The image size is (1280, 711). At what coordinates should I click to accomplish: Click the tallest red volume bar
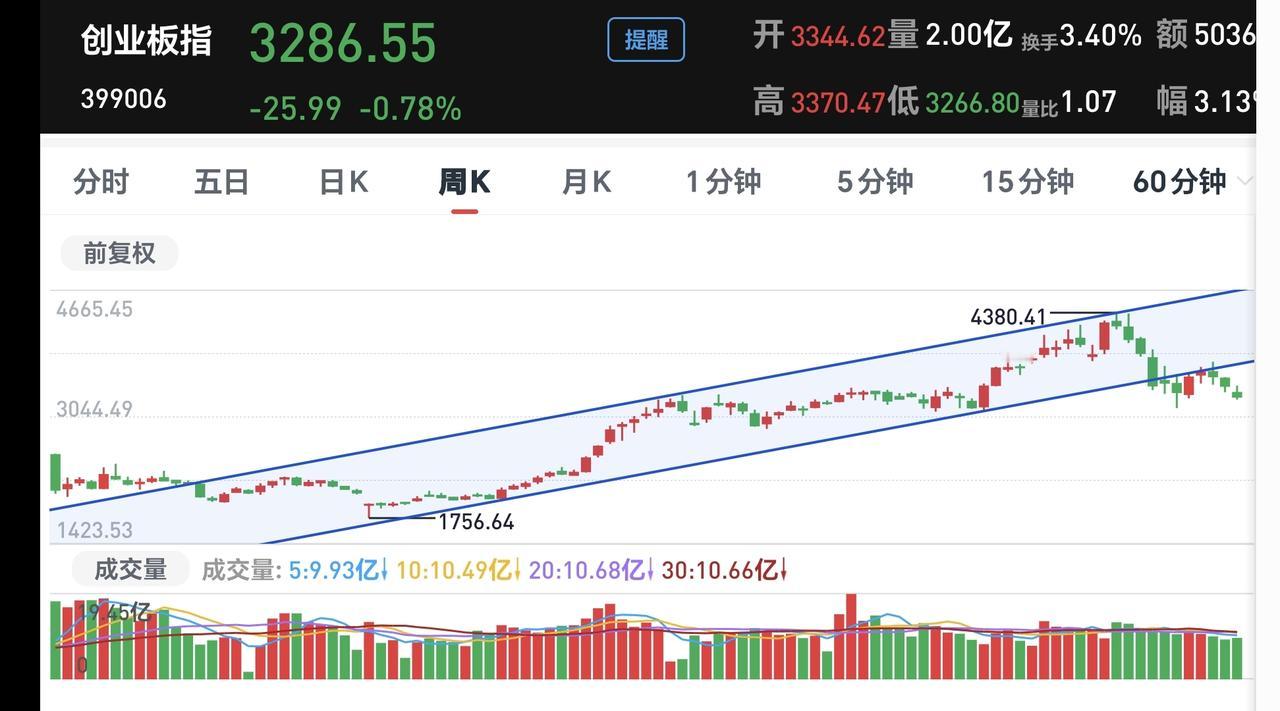851,637
